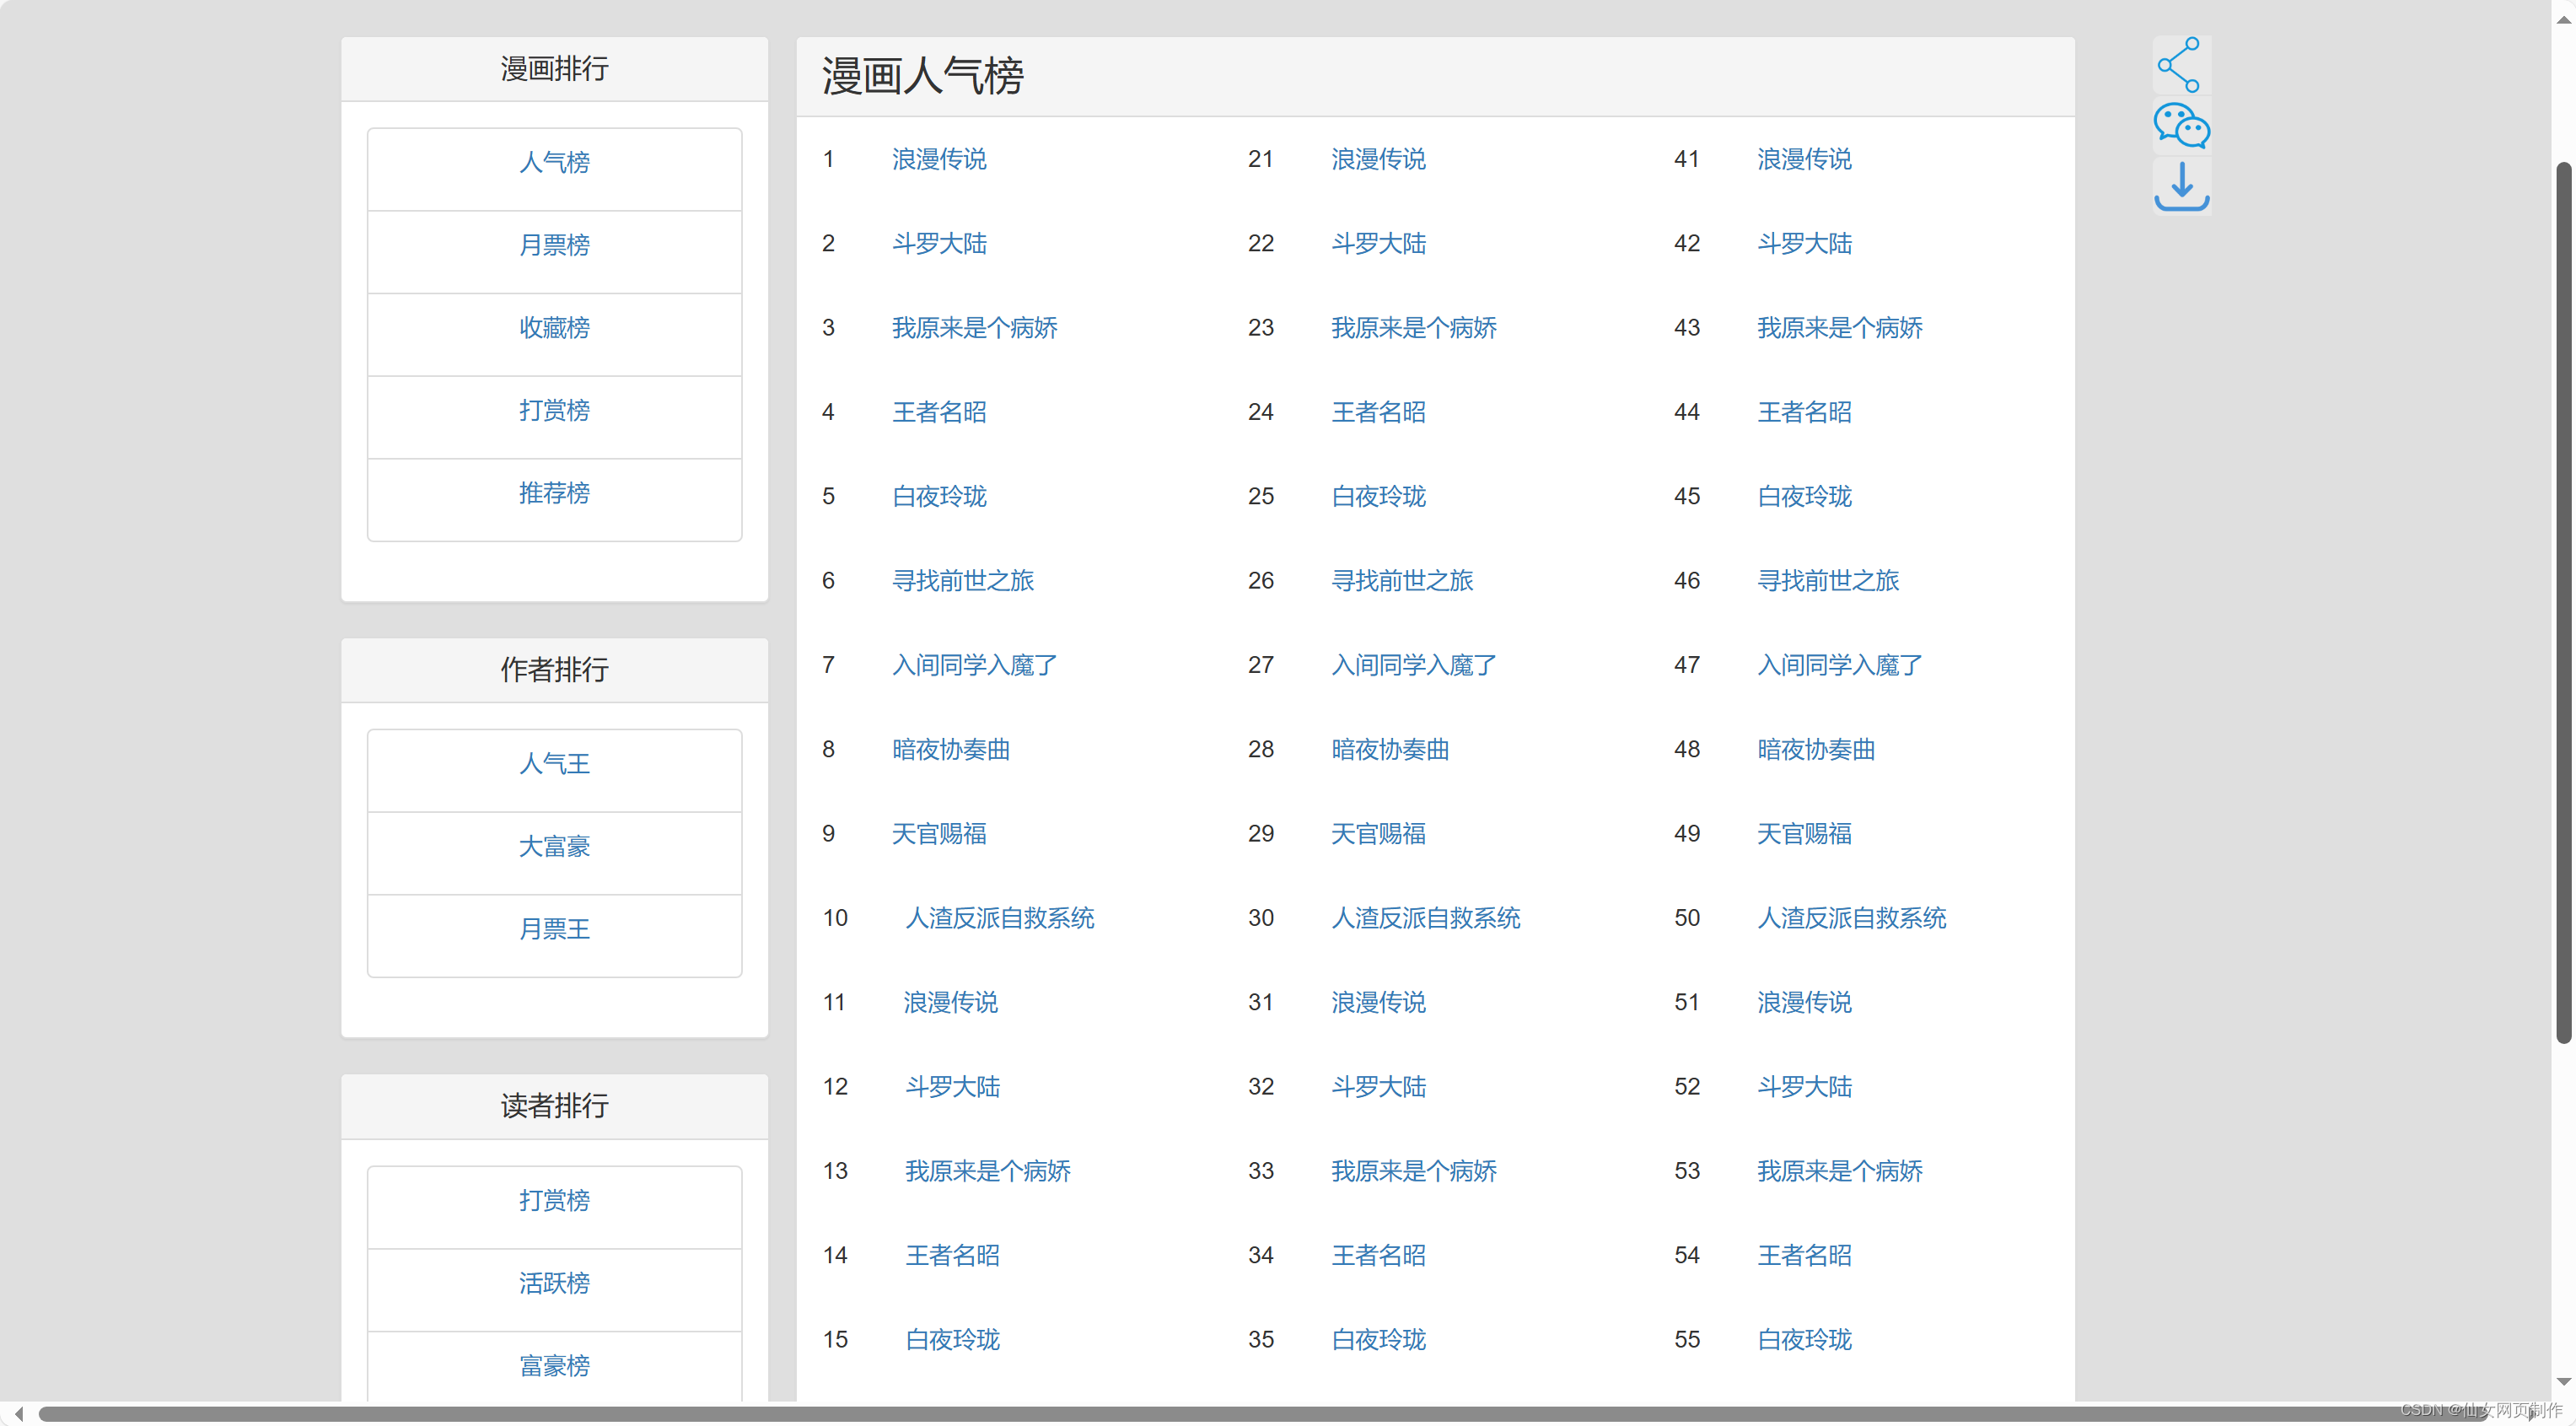Open the 收藏榜 ranking list
The image size is (2576, 1426).
(x=554, y=327)
